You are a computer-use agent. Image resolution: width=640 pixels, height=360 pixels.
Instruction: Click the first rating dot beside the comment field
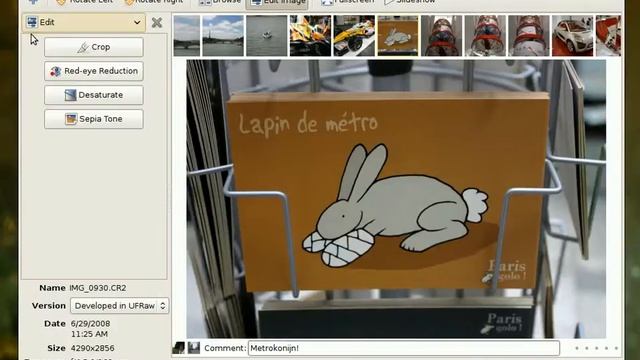577,348
